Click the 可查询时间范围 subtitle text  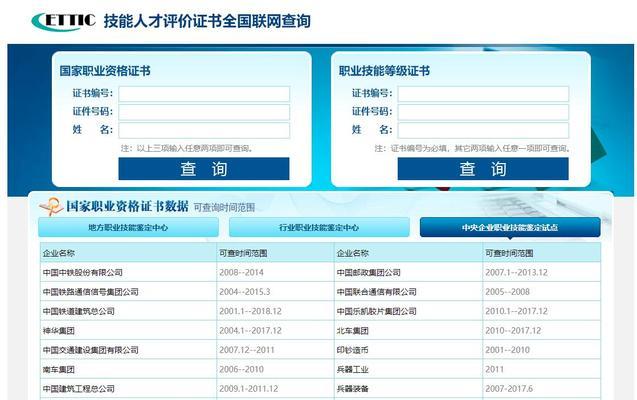(224, 208)
